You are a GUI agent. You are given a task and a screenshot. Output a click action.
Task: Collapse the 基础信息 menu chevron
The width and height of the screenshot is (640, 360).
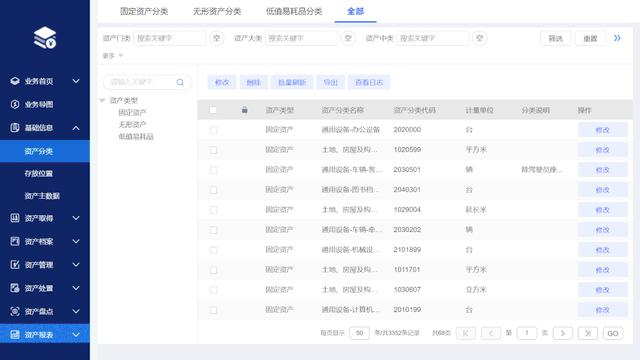click(76, 128)
